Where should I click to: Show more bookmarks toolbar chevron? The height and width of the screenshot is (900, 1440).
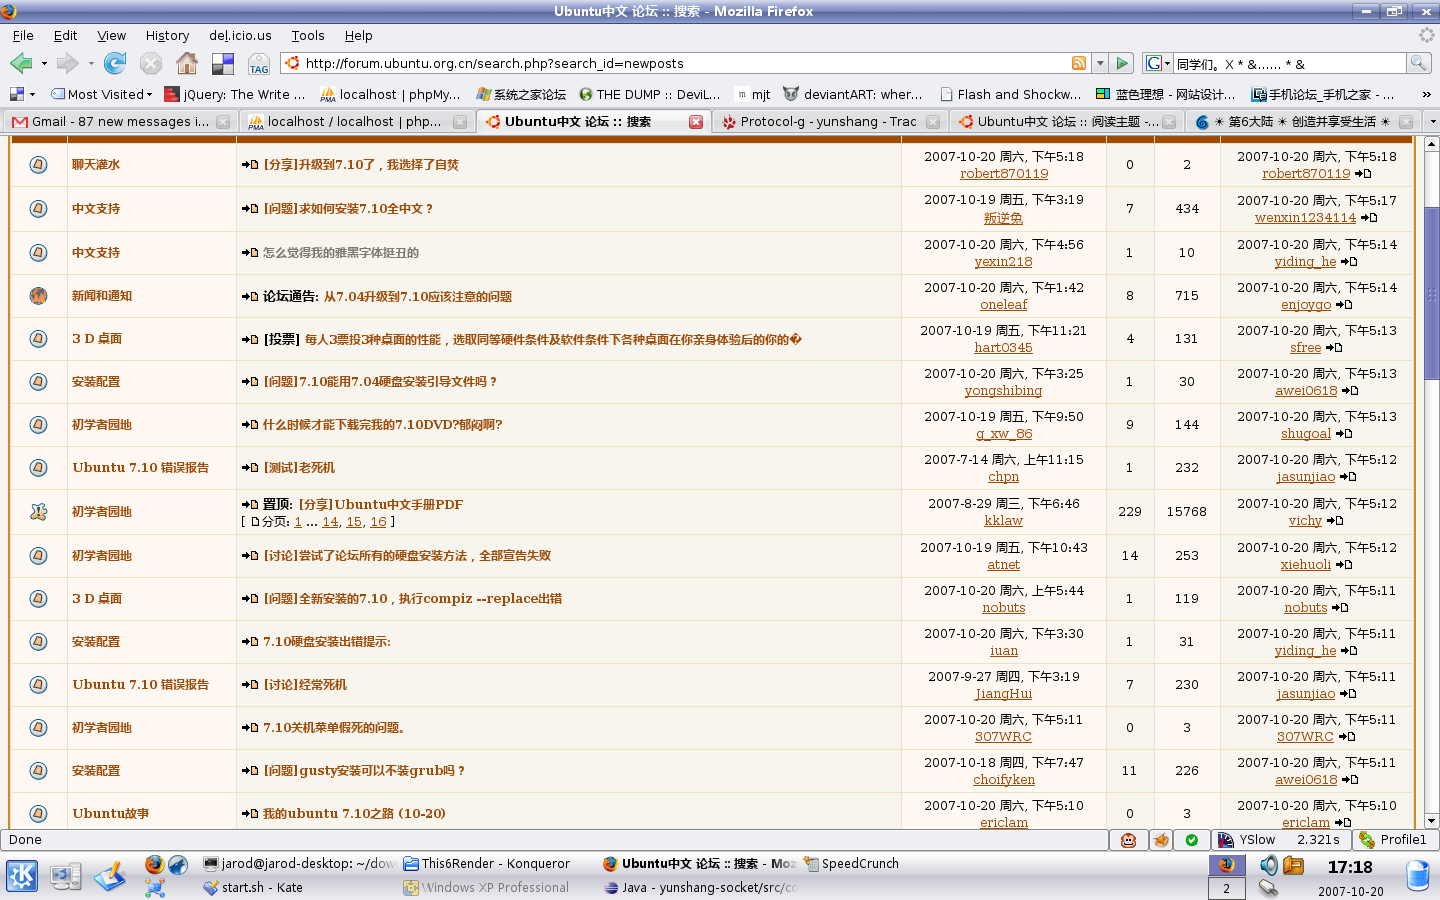(1426, 94)
